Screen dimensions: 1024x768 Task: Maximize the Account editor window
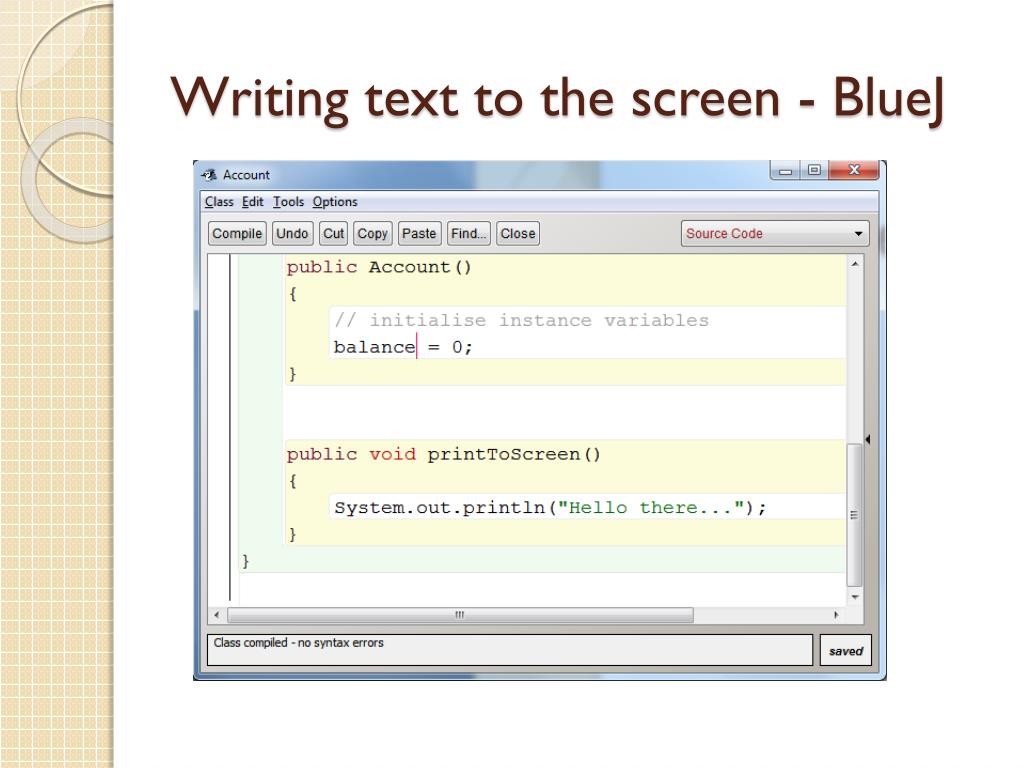click(814, 170)
